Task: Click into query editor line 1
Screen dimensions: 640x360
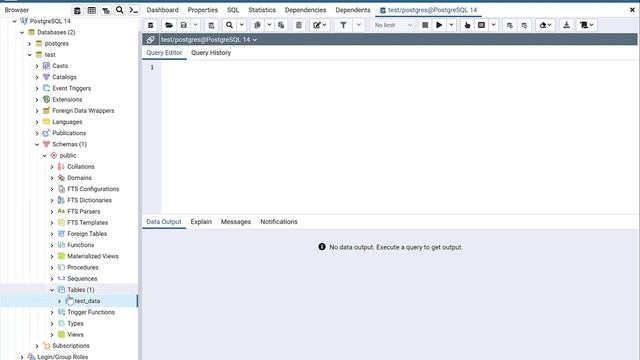Action: click(x=399, y=67)
